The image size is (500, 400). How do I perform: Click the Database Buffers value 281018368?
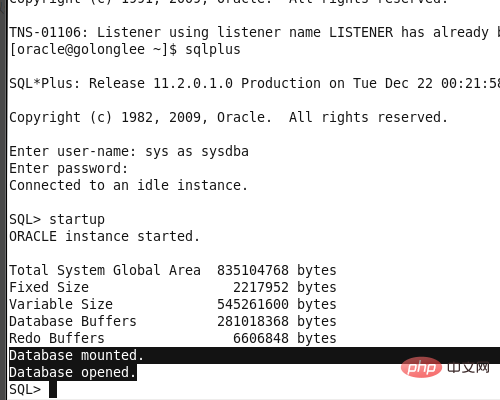[x=253, y=321]
